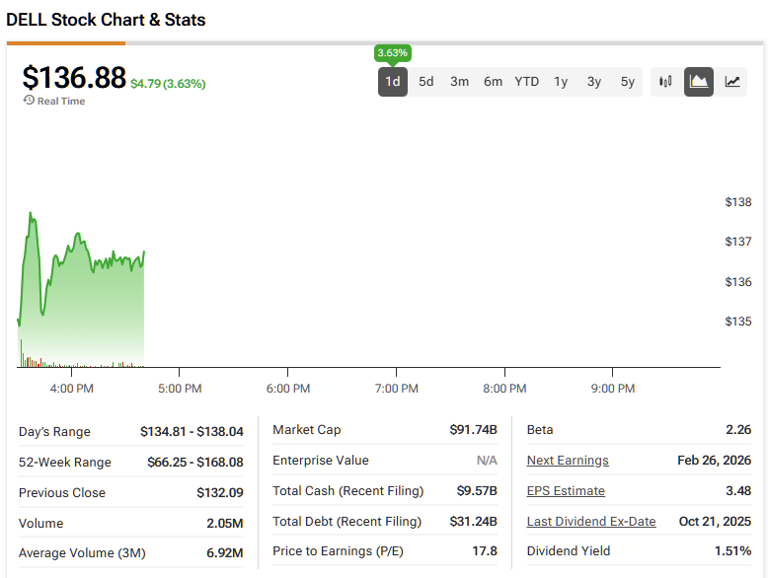Switch chart range to 5d
The height and width of the screenshot is (578, 768).
click(x=426, y=82)
